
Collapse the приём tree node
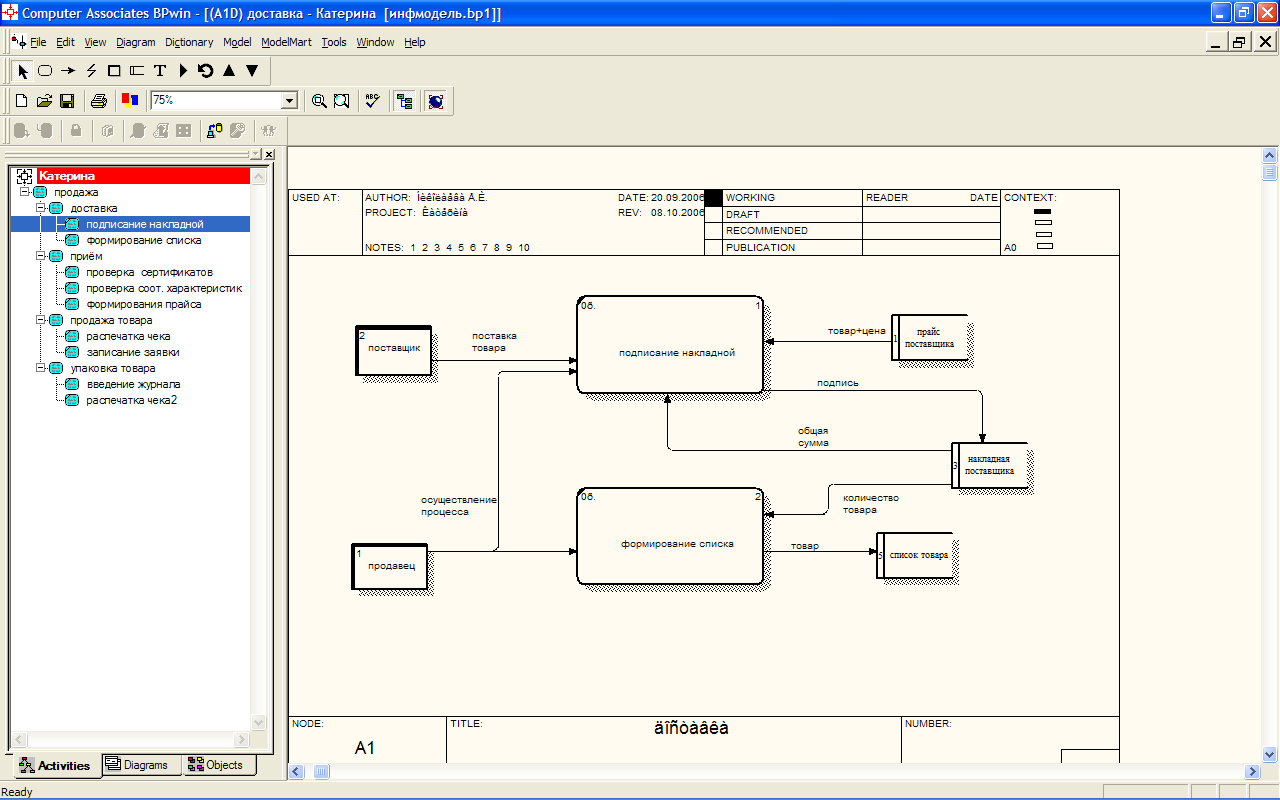[41, 256]
